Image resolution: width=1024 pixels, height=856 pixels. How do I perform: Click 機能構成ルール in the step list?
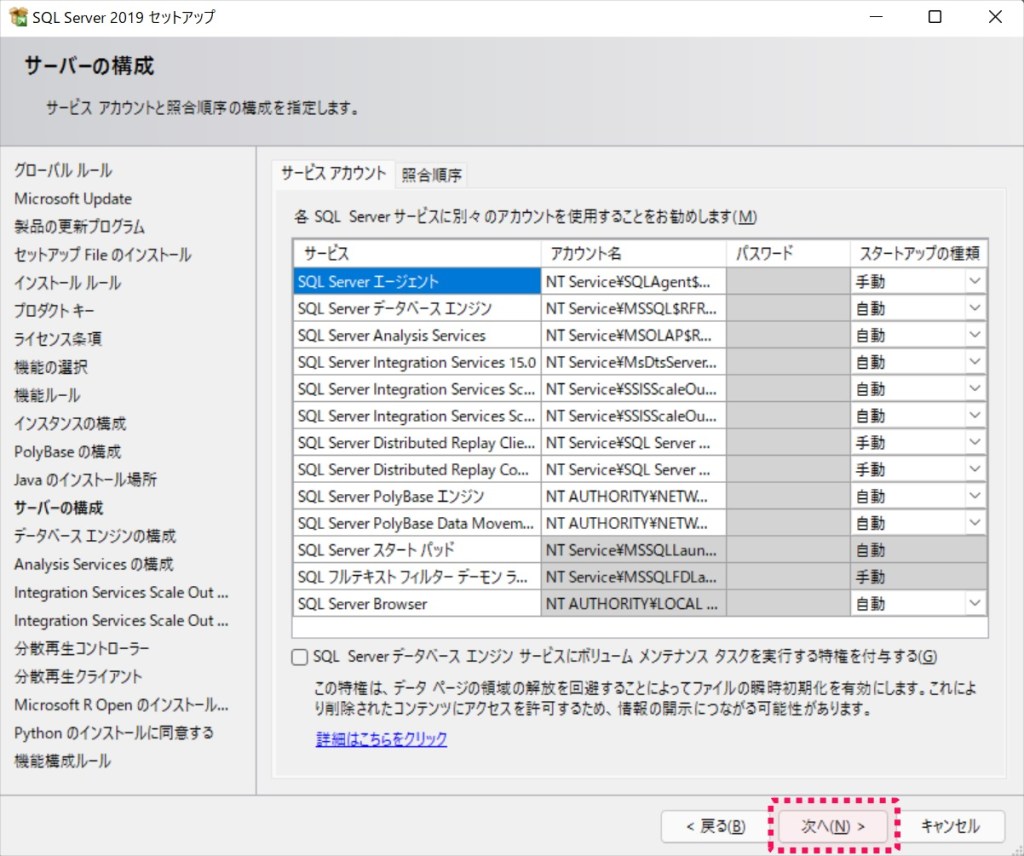pos(63,761)
